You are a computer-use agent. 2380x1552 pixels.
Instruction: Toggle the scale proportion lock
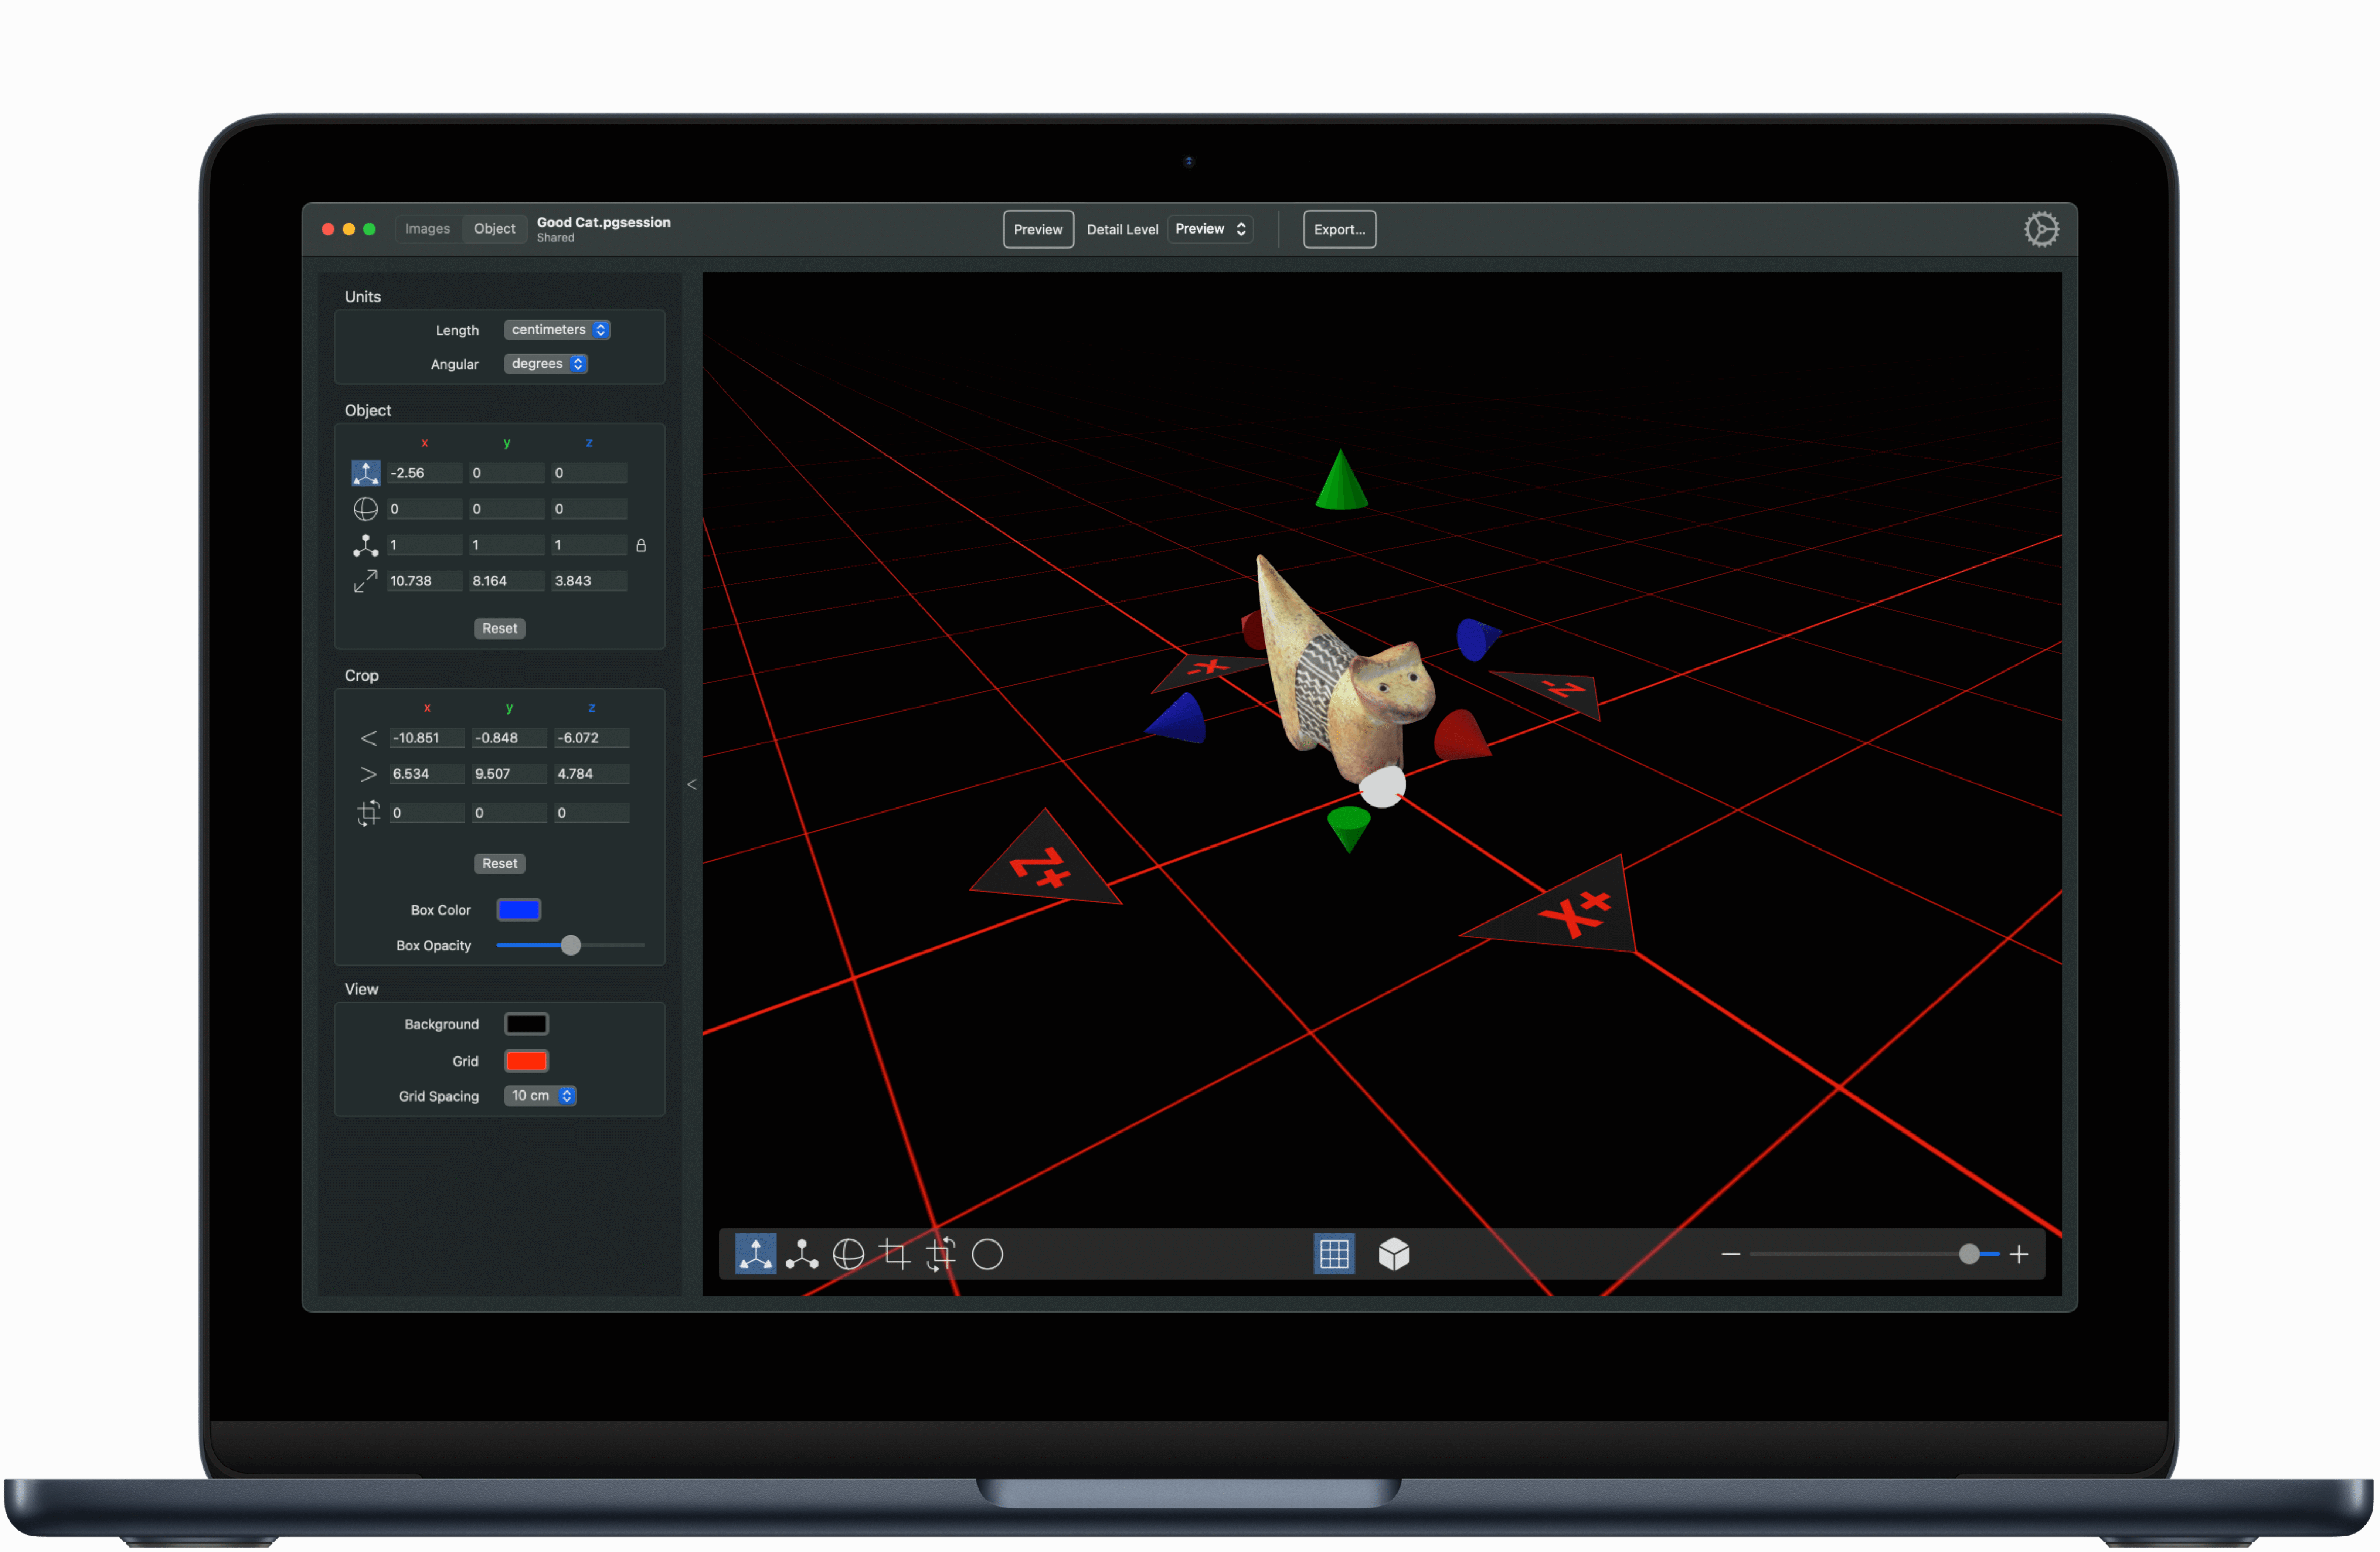point(641,545)
